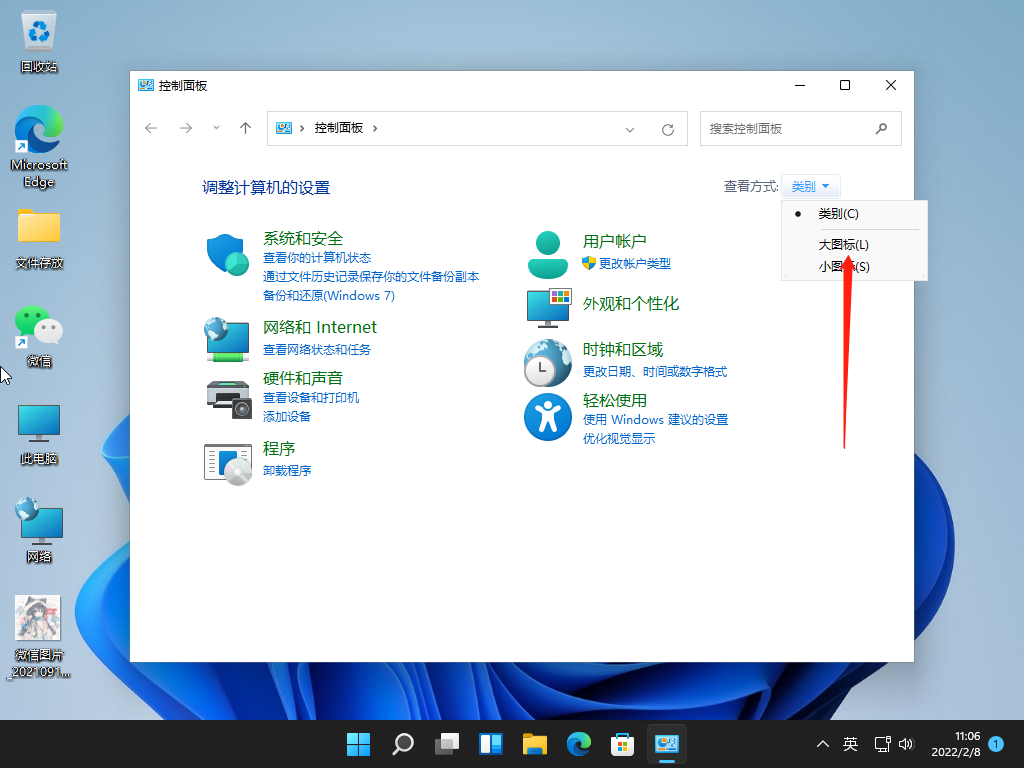Open the System and Security shield icon
Image resolution: width=1024 pixels, height=768 pixels.
[x=227, y=255]
